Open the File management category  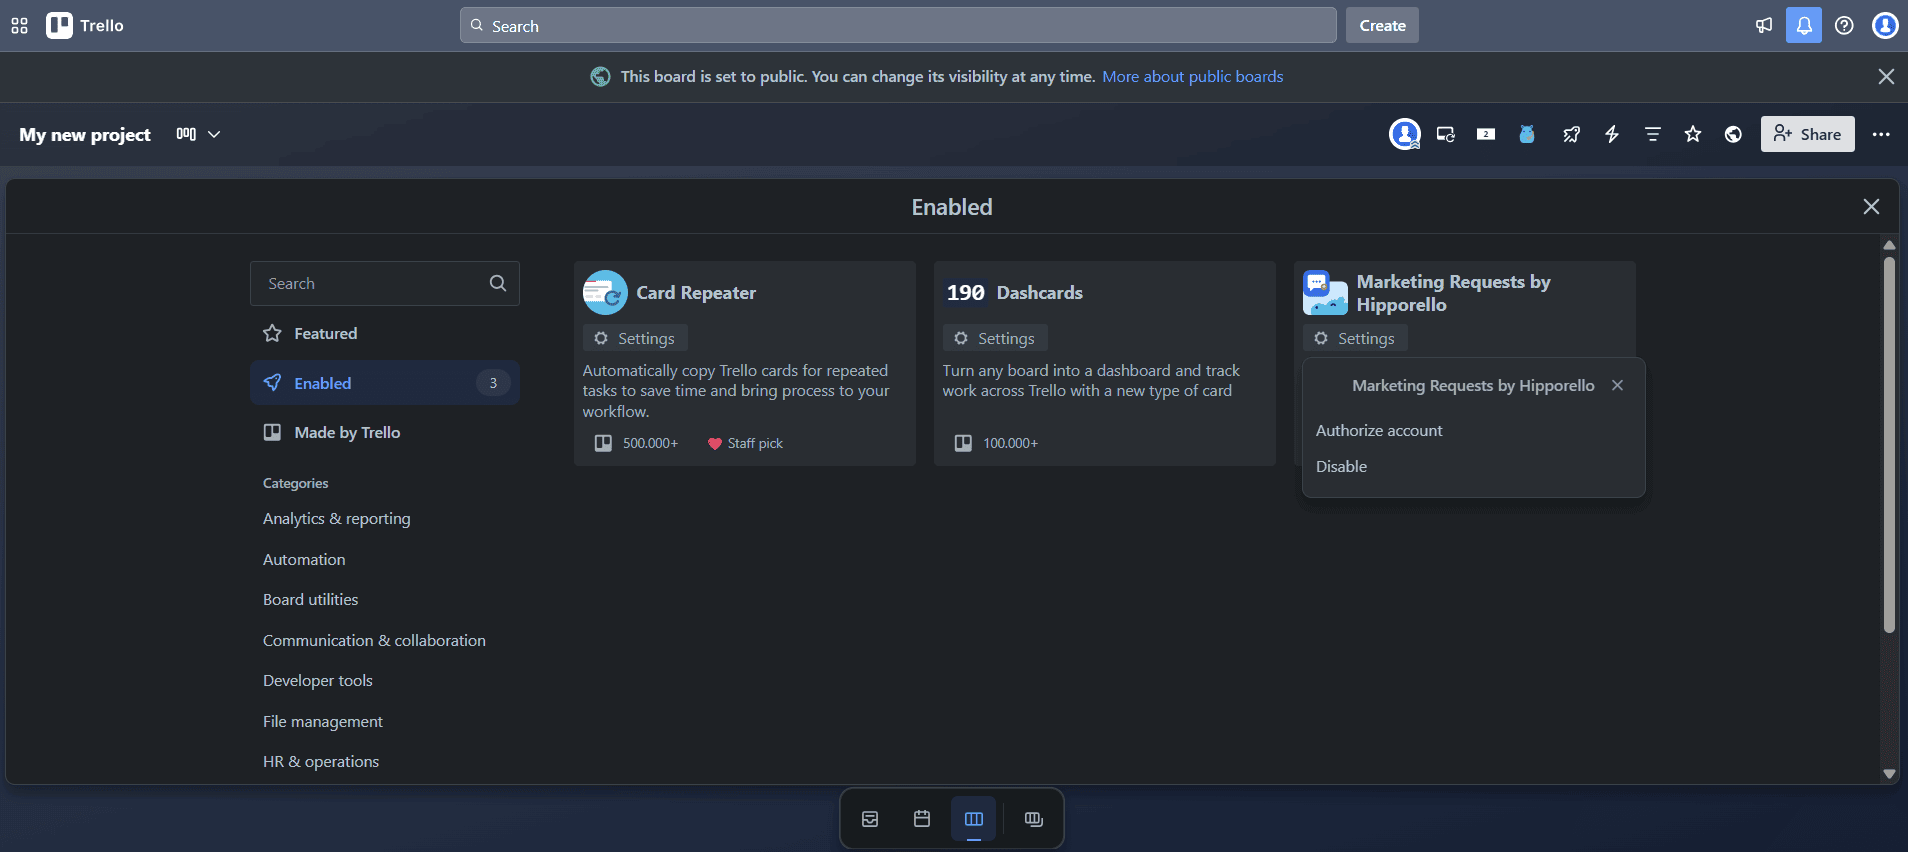point(322,721)
